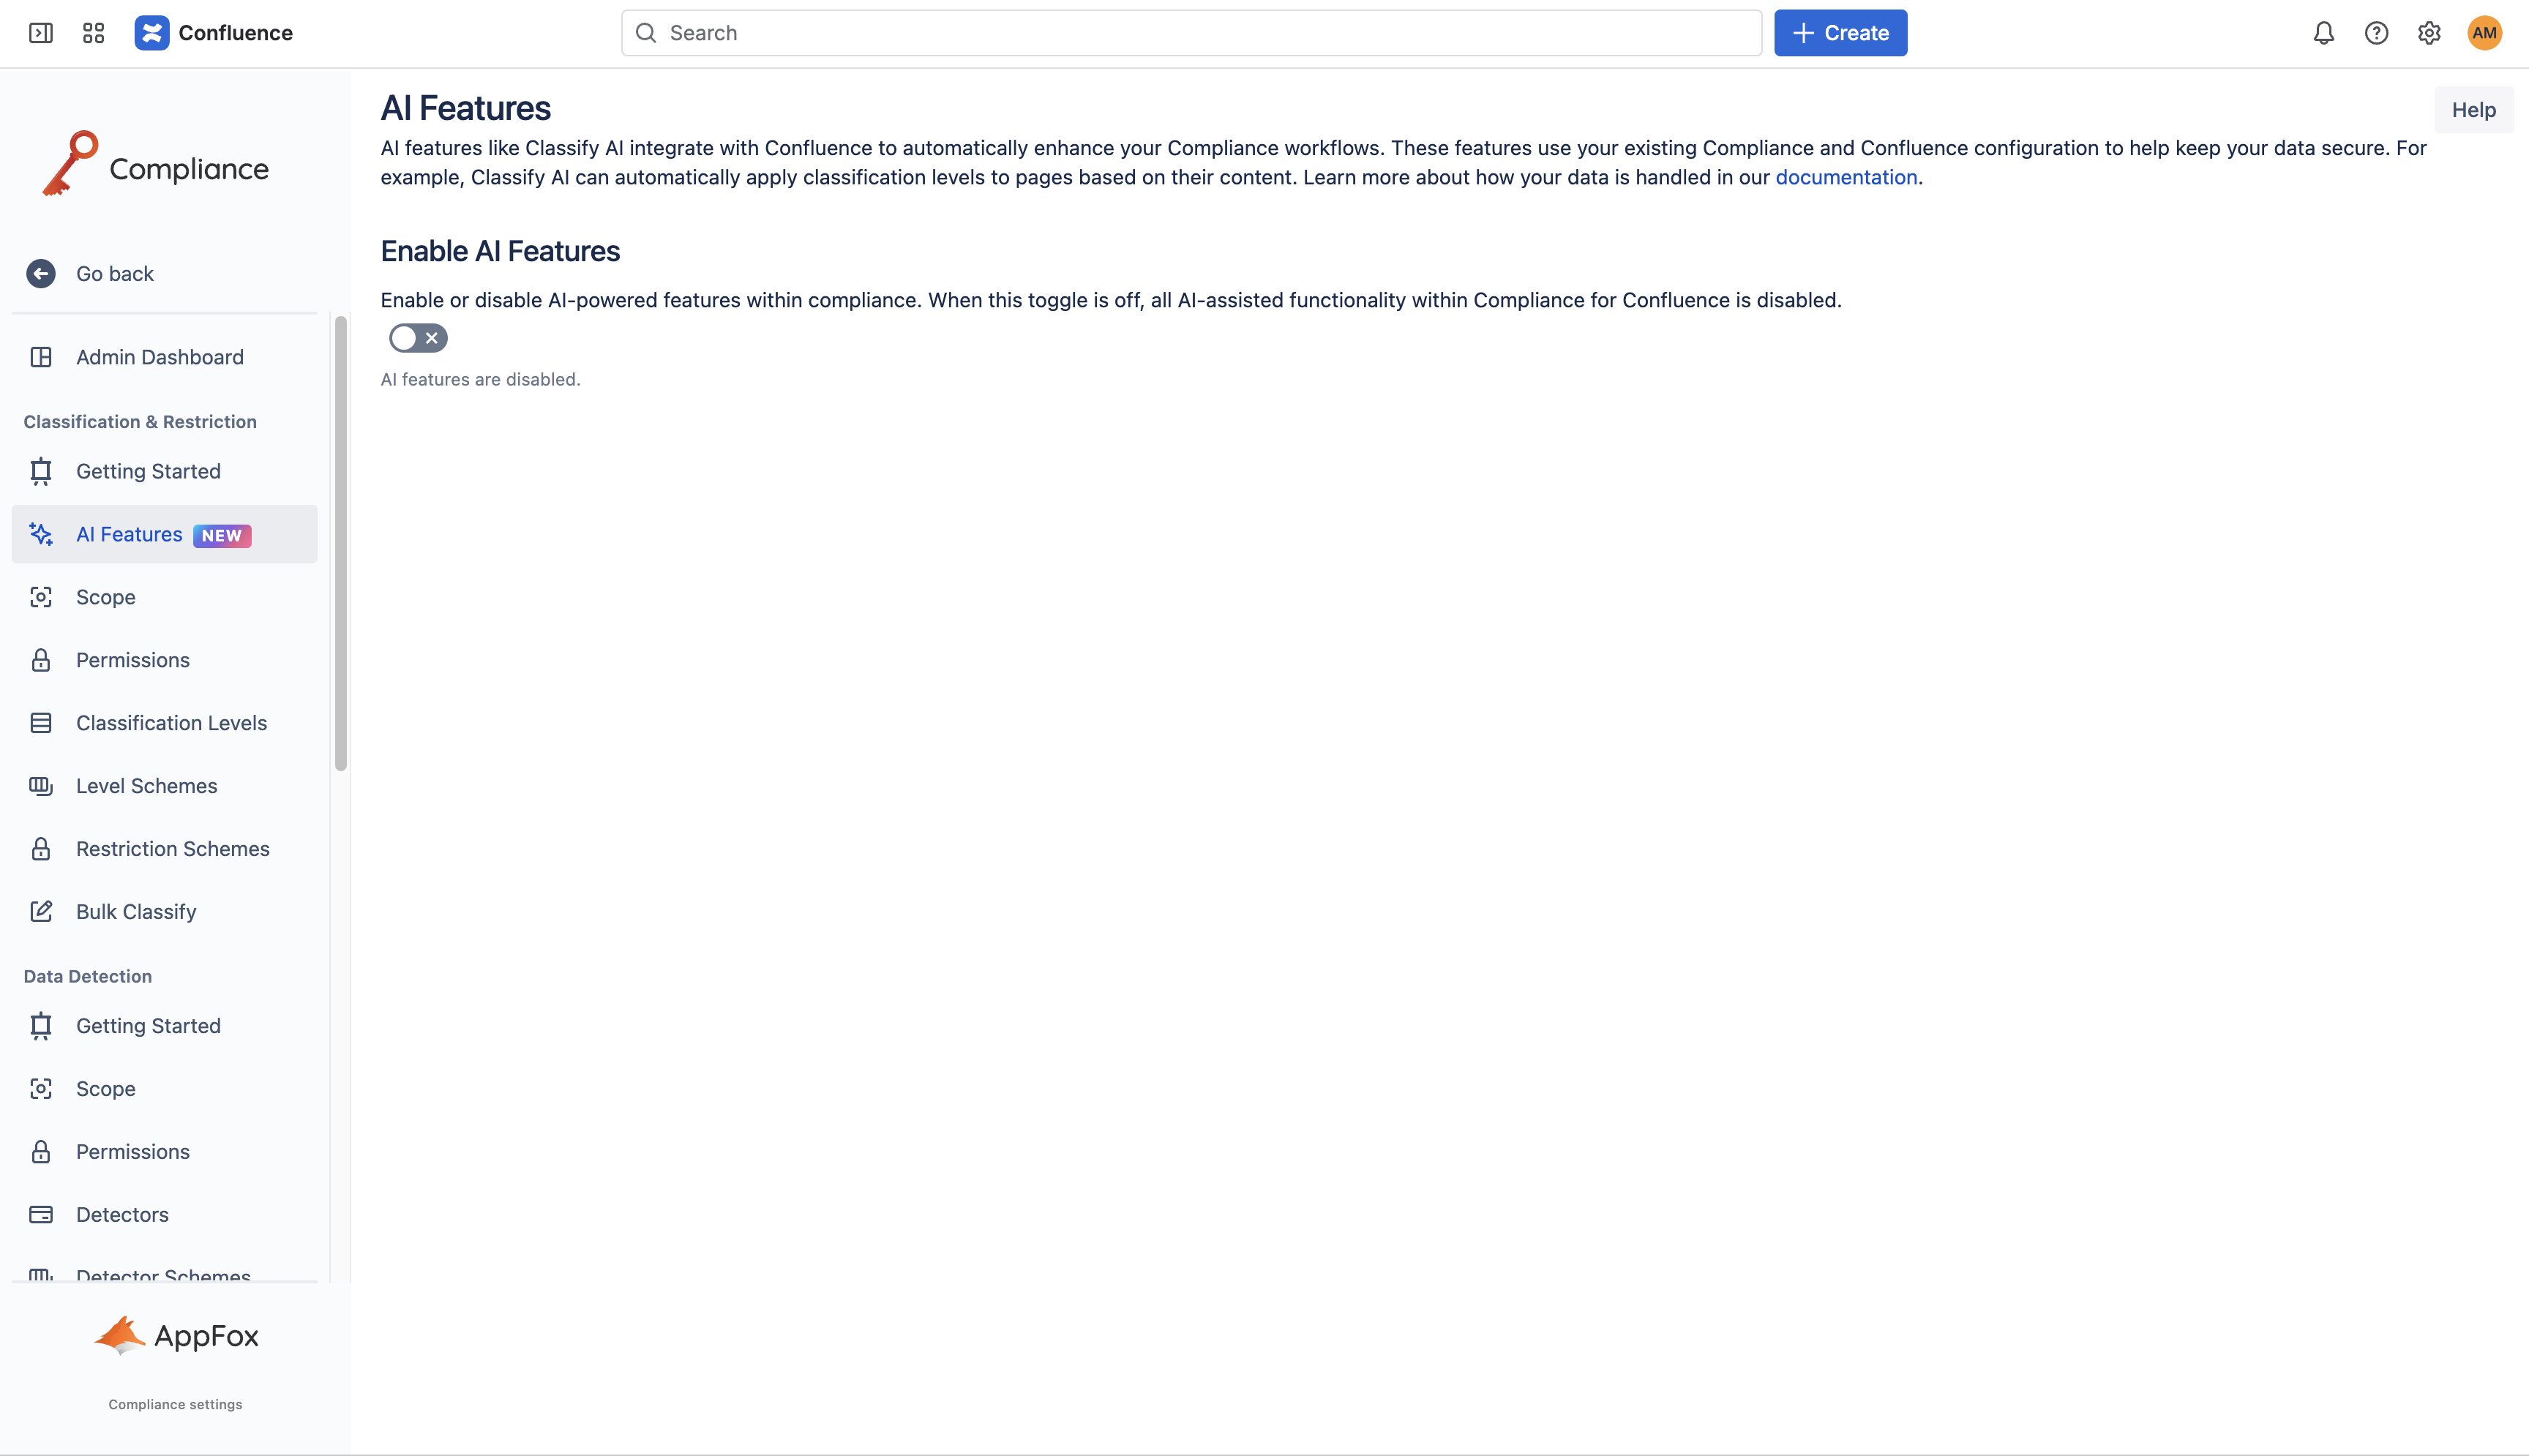Click the Create button

pos(1840,33)
